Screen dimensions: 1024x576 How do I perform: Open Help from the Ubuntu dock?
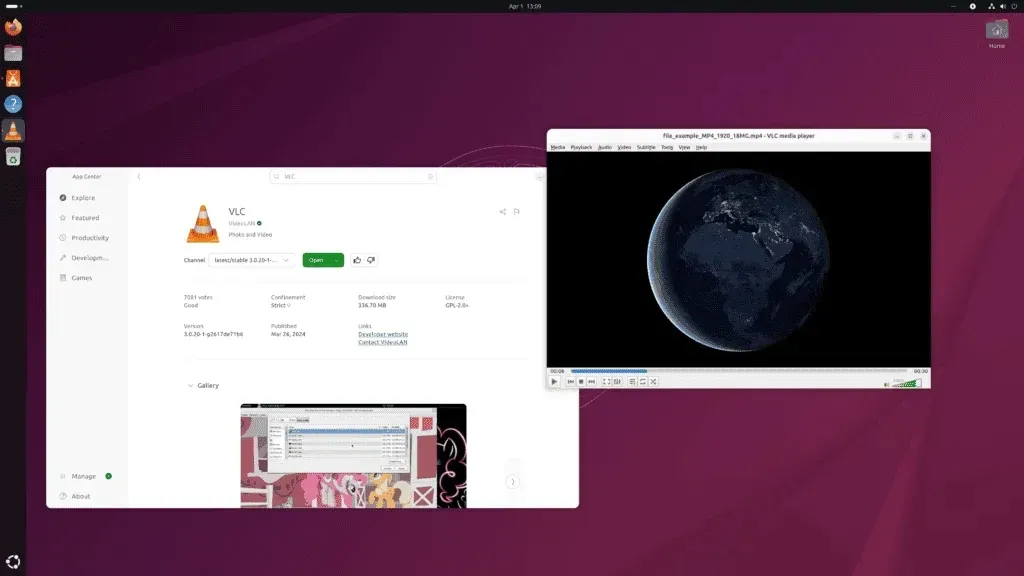(x=13, y=104)
